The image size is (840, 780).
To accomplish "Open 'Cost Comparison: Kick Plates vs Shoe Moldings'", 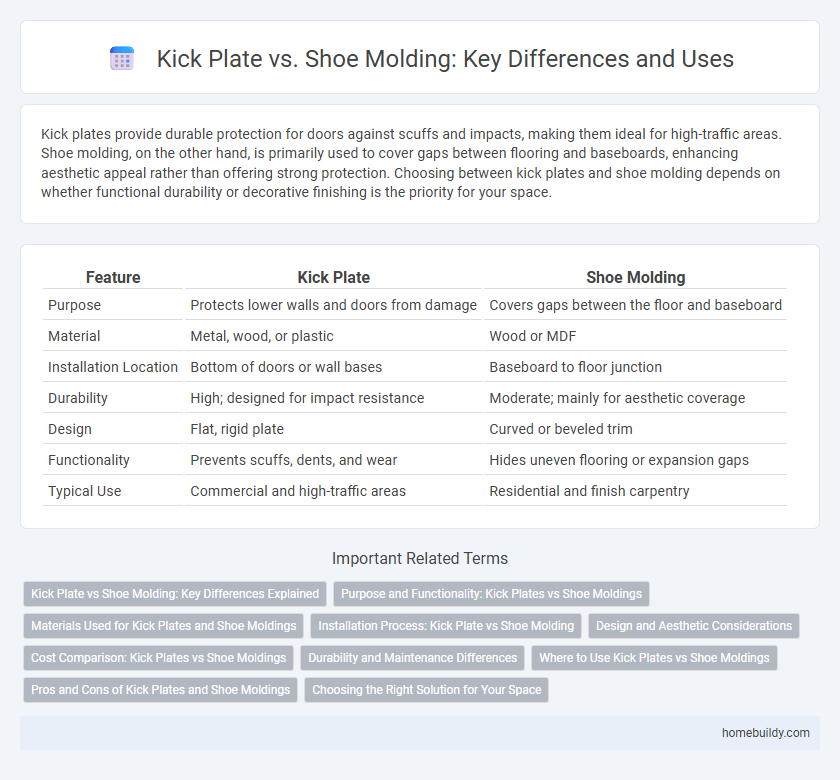I will coord(157,658).
